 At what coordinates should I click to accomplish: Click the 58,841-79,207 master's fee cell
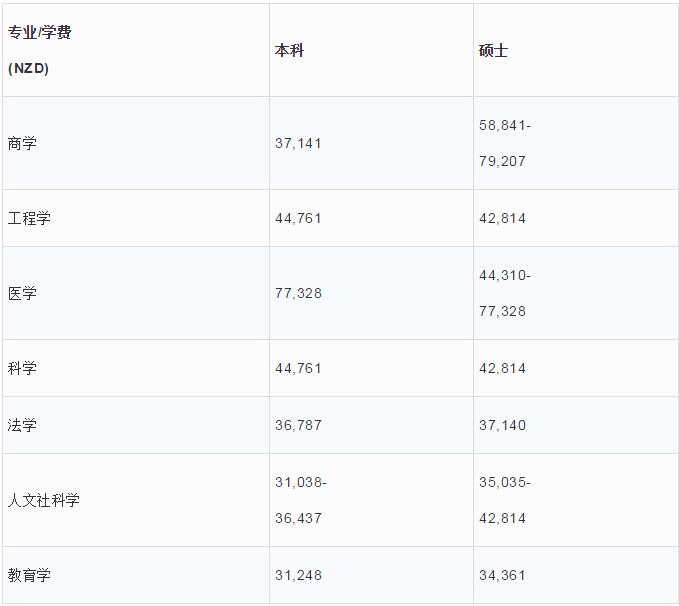click(x=505, y=143)
